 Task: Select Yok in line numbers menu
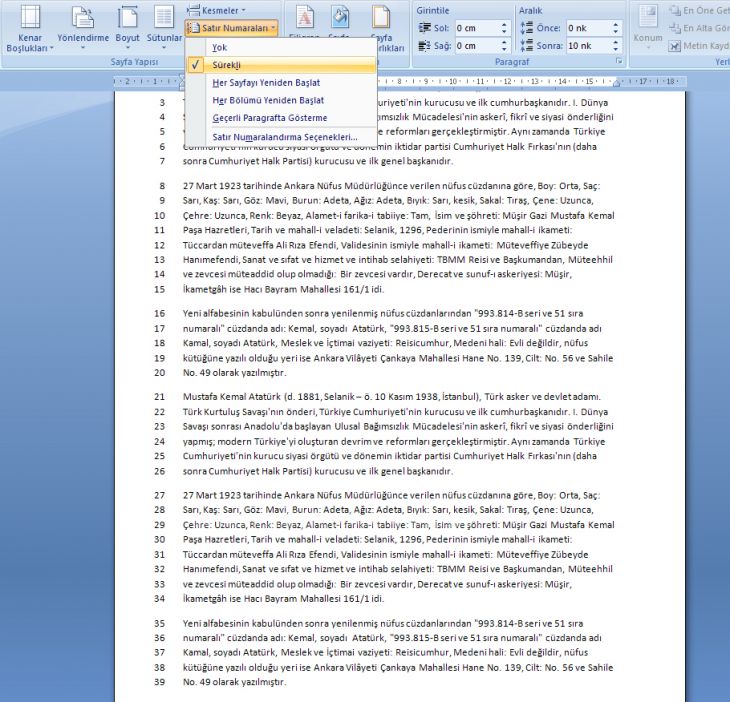coord(281,47)
